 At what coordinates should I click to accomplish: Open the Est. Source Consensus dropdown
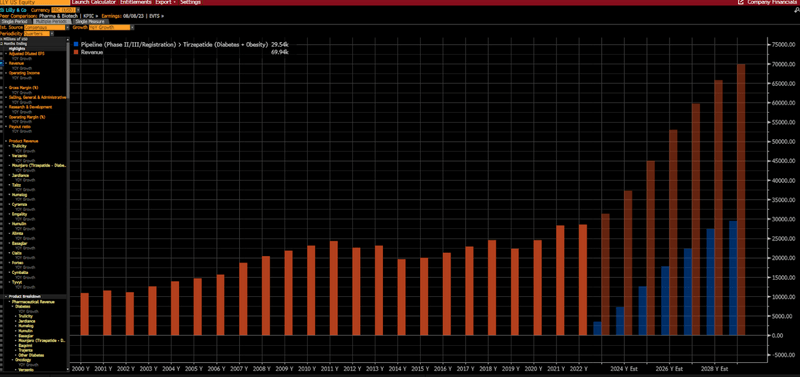tap(44, 27)
